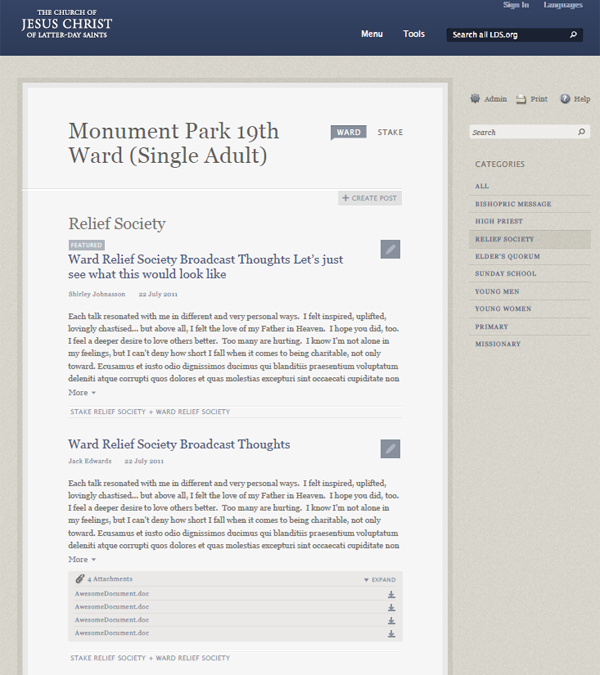Click Ward Relief Society tag under first post
The width and height of the screenshot is (600, 675).
pyautogui.click(x=193, y=412)
